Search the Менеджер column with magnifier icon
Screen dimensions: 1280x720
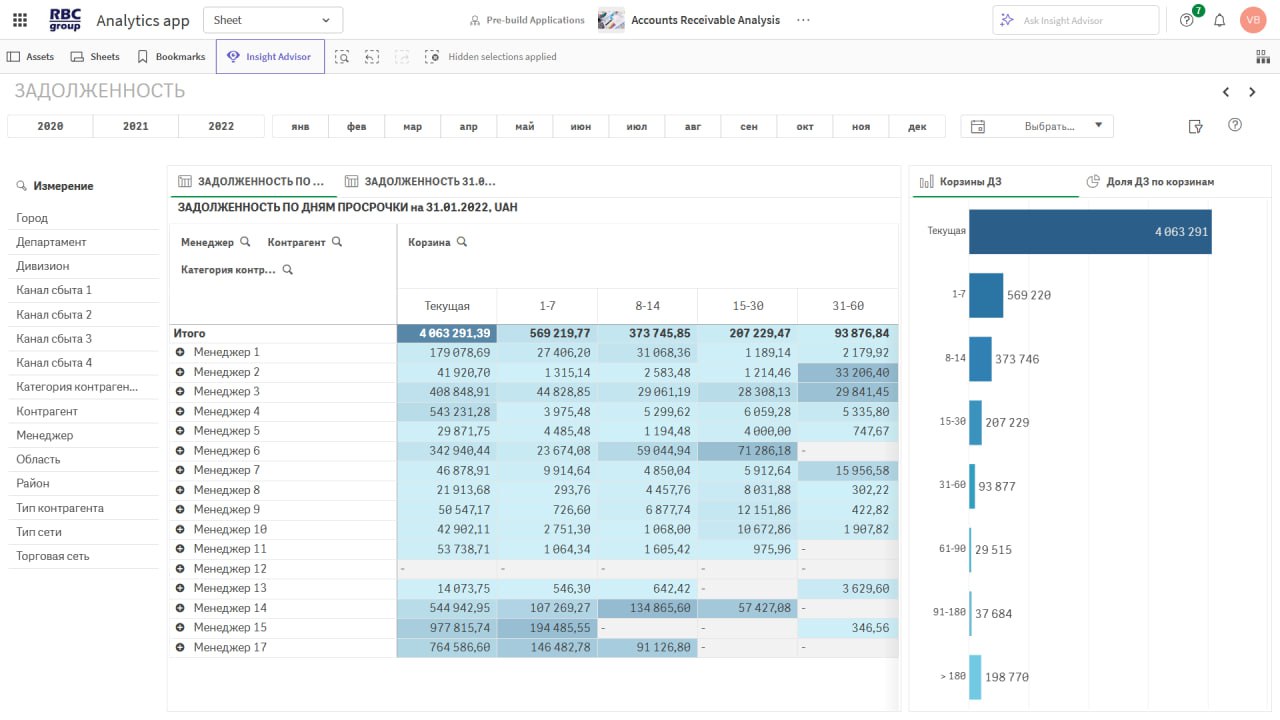pyautogui.click(x=245, y=242)
